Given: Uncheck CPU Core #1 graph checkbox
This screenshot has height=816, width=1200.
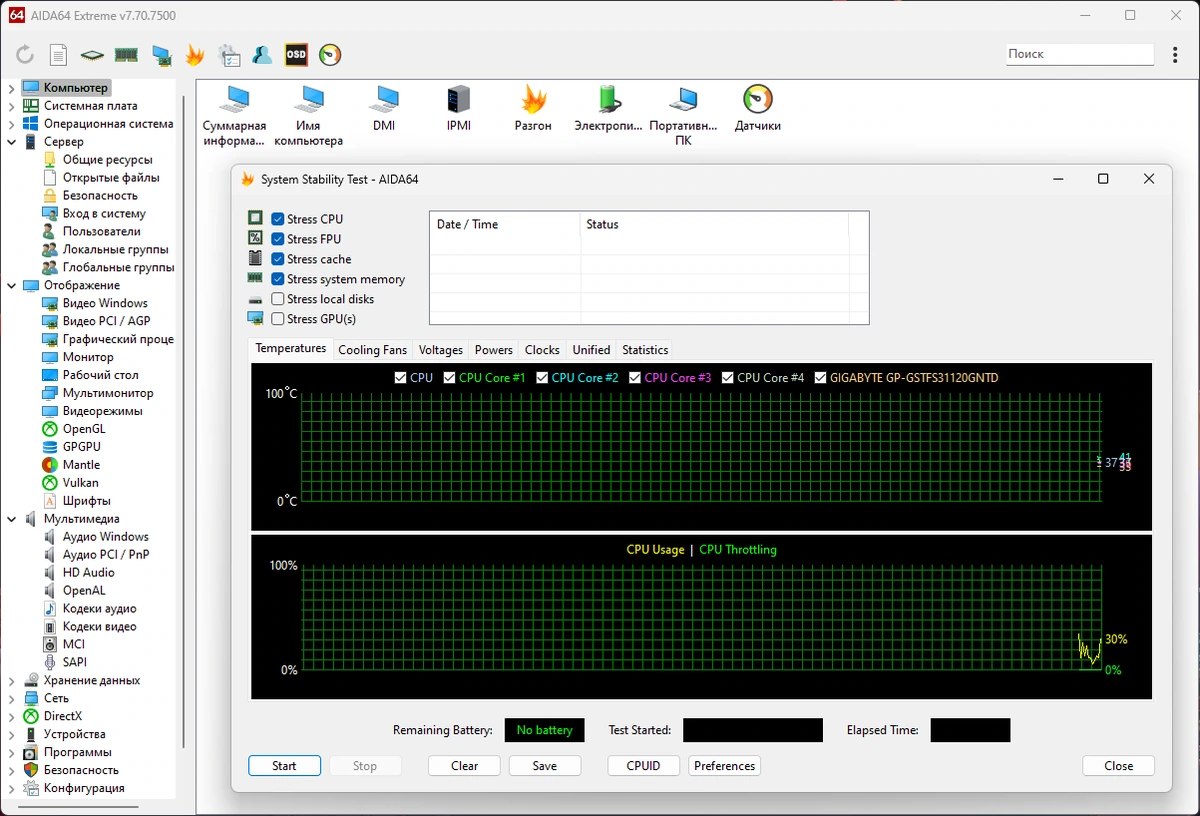Looking at the screenshot, I should point(450,378).
